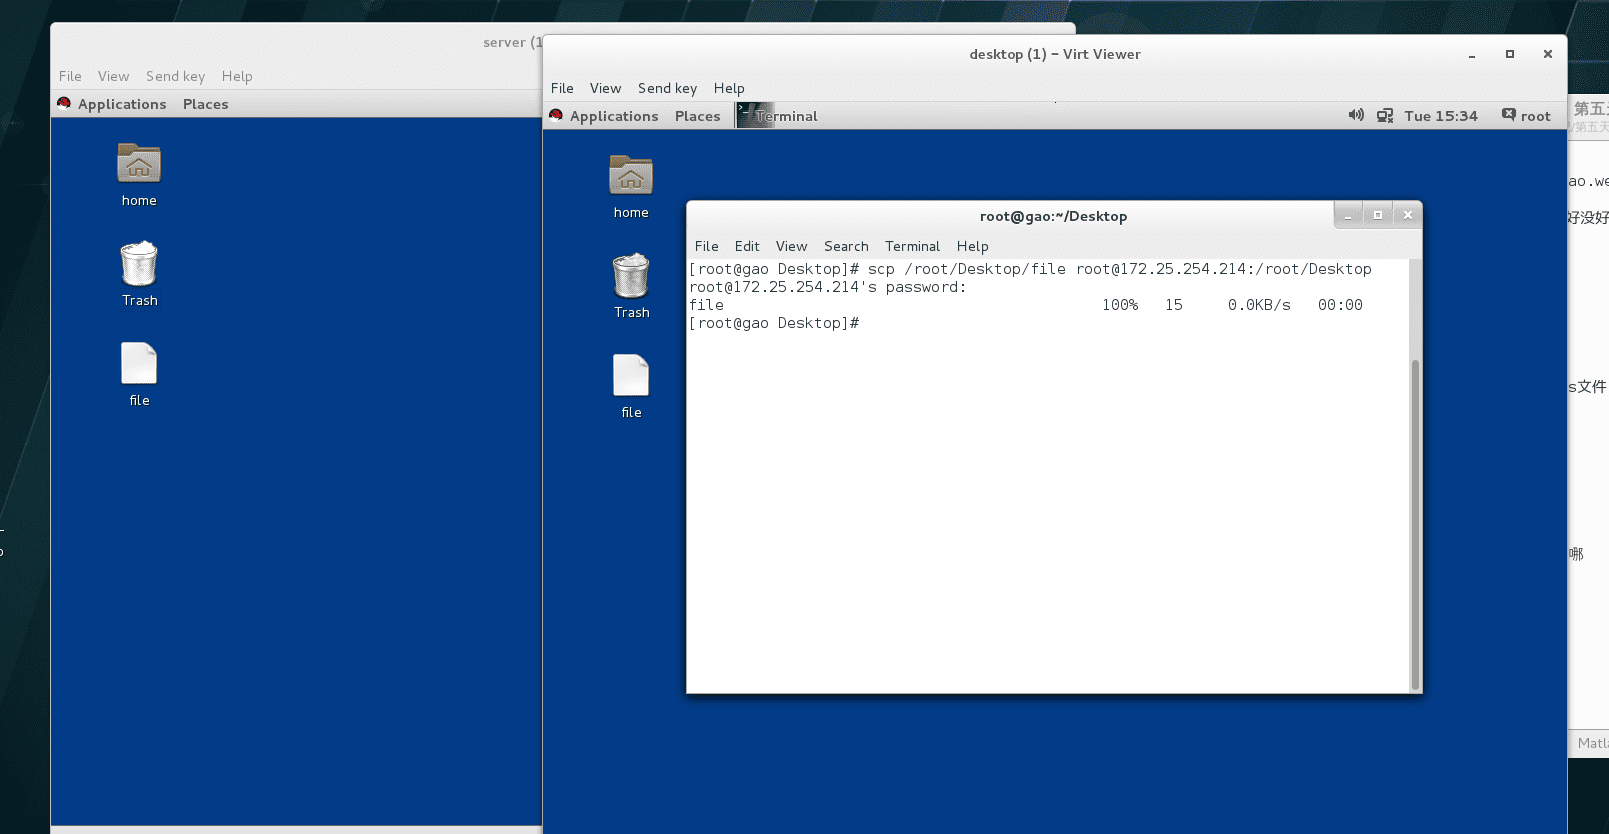Viewport: 1609px width, 834px height.
Task: Open the Trash icon in desktop (1) window
Action: pyautogui.click(x=631, y=276)
